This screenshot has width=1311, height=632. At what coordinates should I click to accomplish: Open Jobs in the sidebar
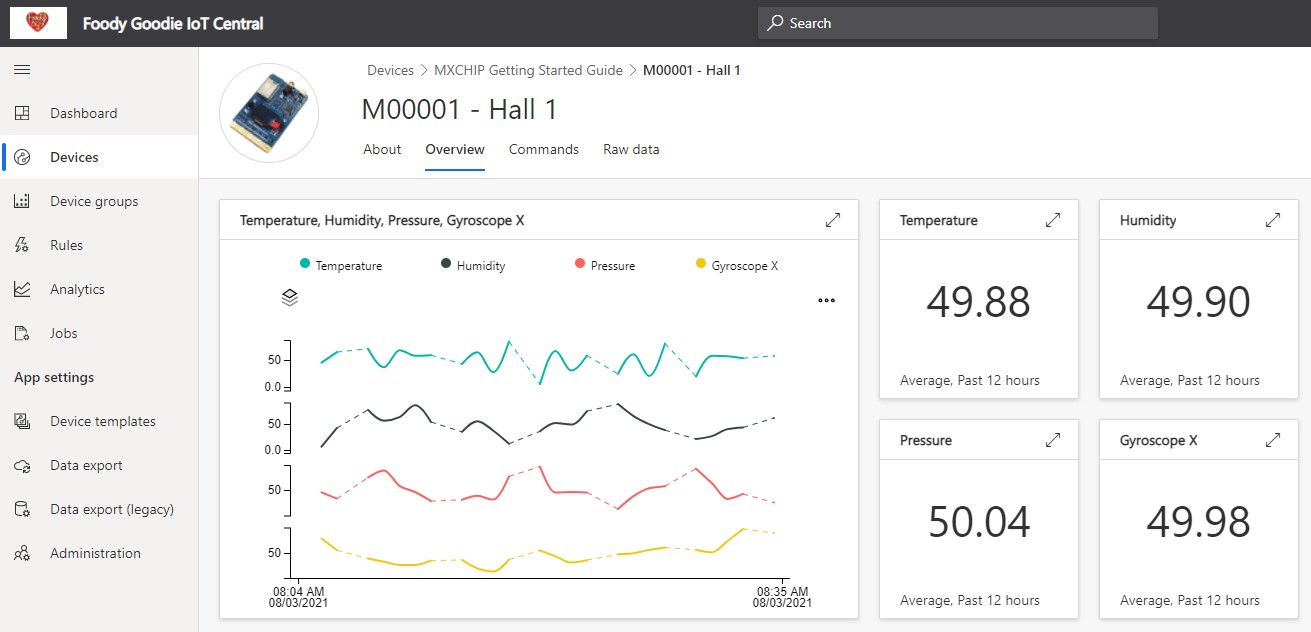[99, 333]
